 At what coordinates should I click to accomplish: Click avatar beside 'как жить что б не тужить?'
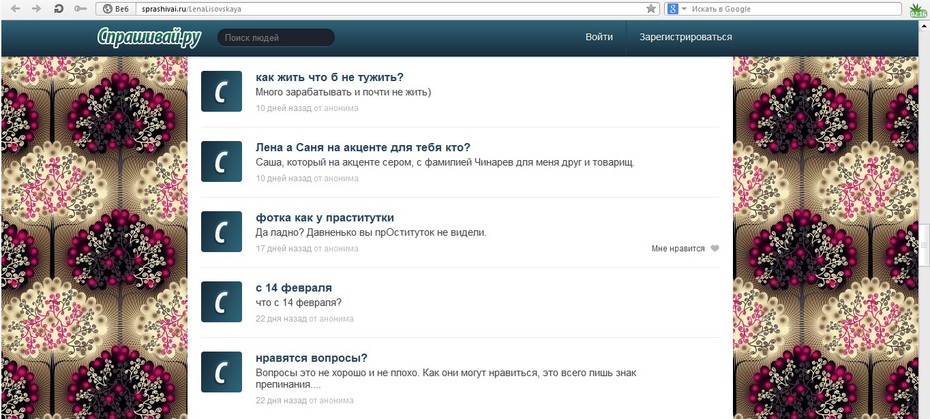221,91
